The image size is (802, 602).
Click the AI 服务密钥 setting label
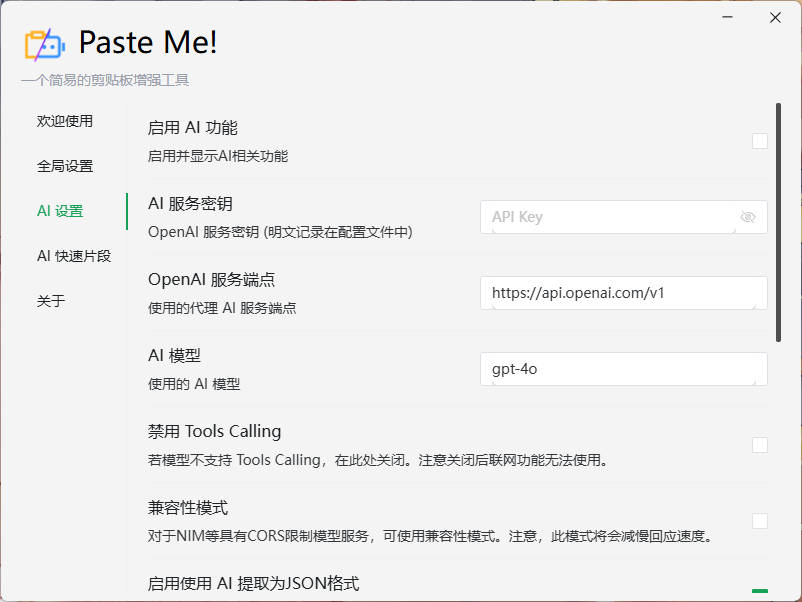click(x=190, y=204)
